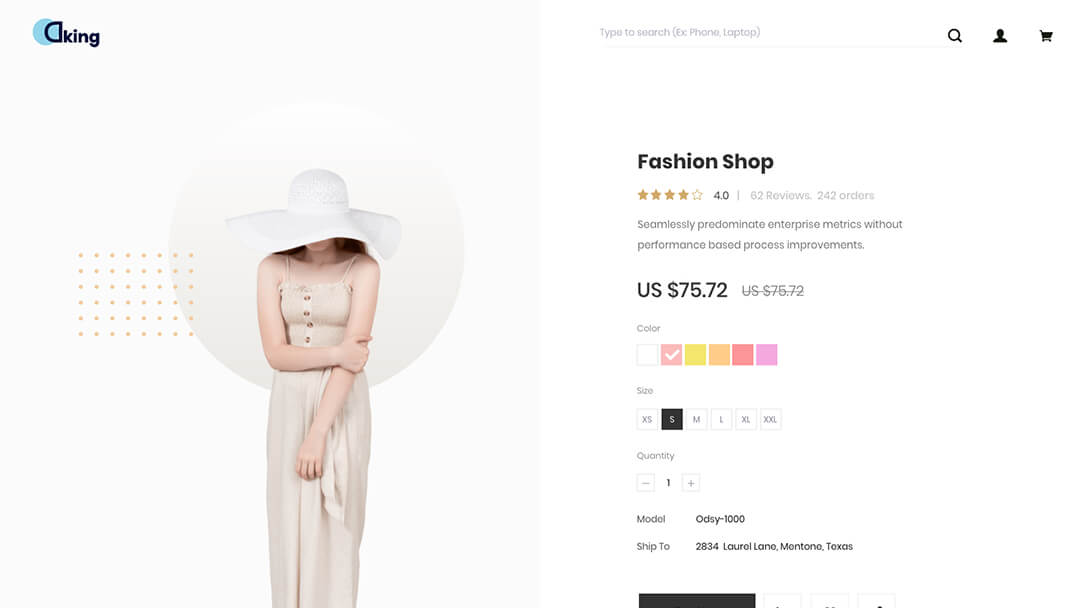The height and width of the screenshot is (608, 1080).
Task: Select size XXL
Action: (x=770, y=419)
